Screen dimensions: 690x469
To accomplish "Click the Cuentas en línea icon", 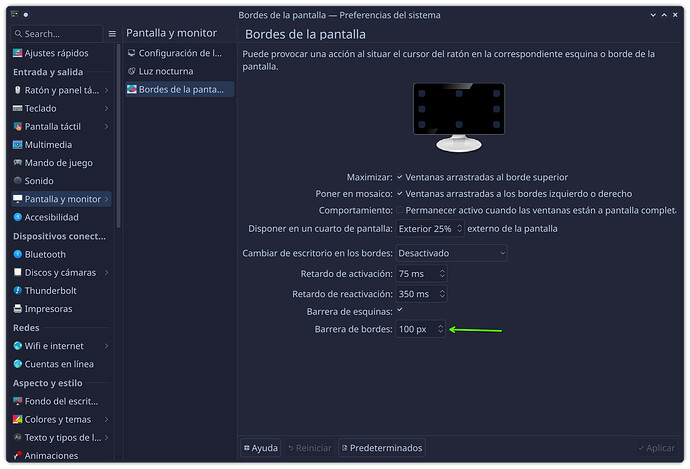I will (x=18, y=364).
